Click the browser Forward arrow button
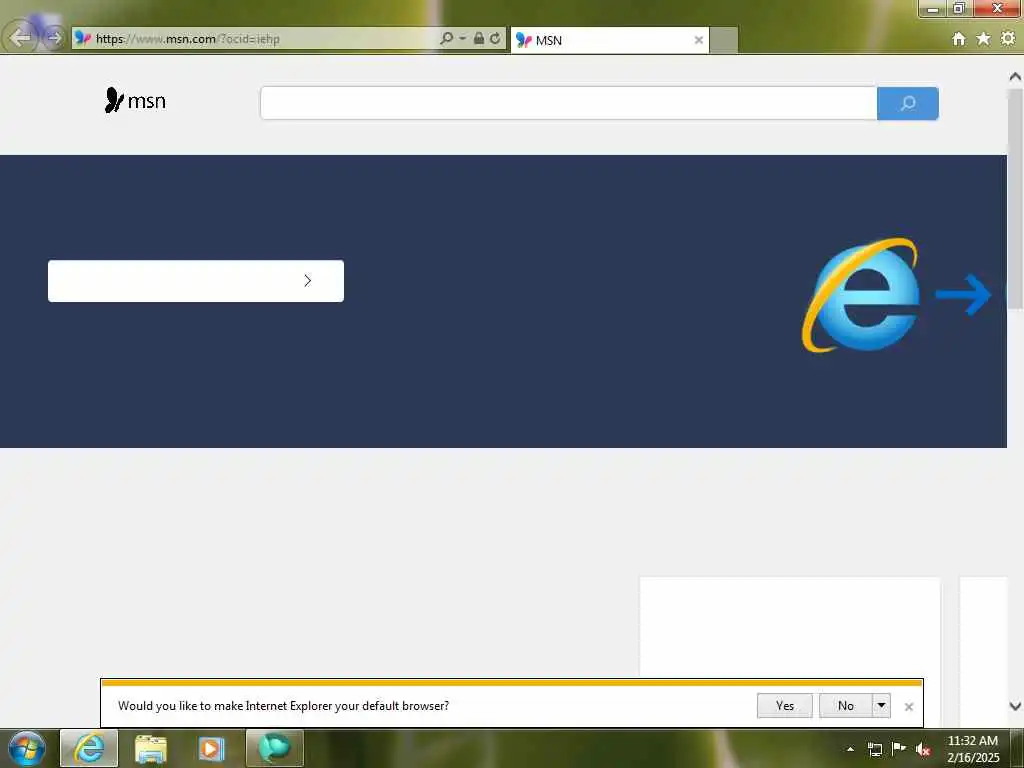The width and height of the screenshot is (1024, 768). pos(54,38)
